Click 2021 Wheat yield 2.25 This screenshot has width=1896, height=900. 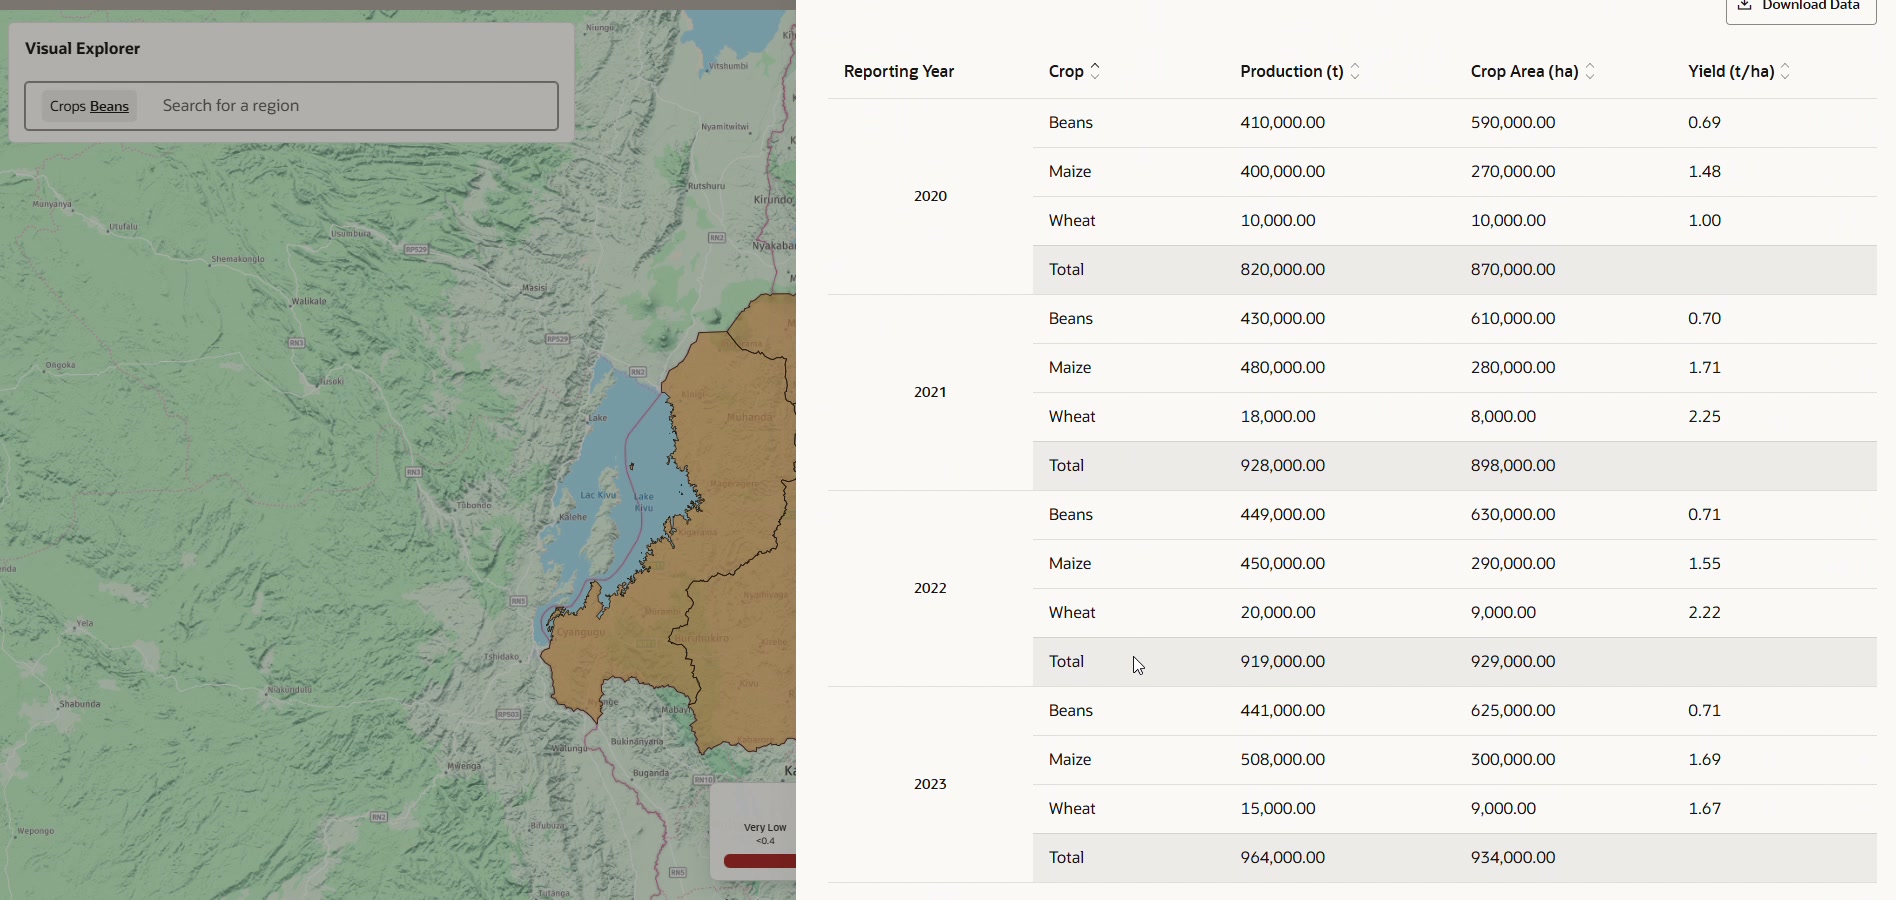[x=1705, y=417]
